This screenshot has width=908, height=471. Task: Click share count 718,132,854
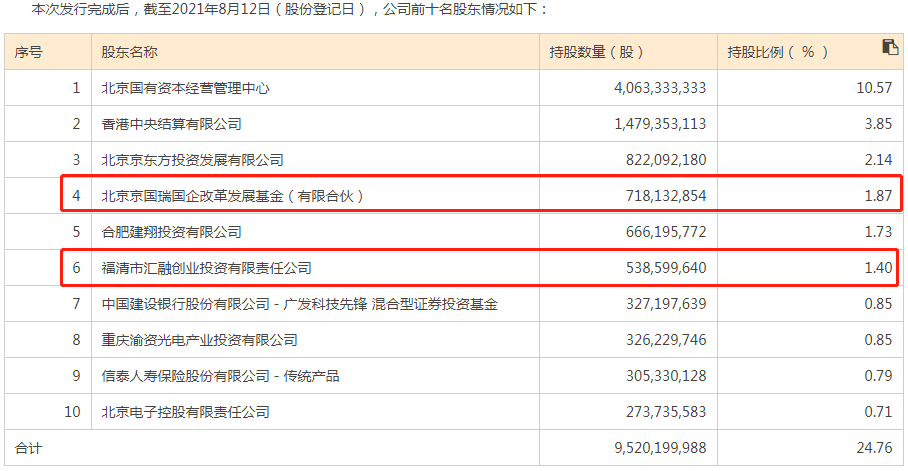[x=666, y=196]
